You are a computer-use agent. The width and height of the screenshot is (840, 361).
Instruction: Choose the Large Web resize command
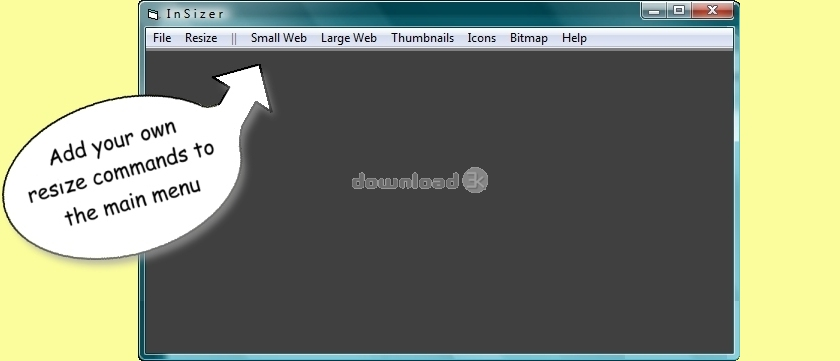pyautogui.click(x=349, y=38)
